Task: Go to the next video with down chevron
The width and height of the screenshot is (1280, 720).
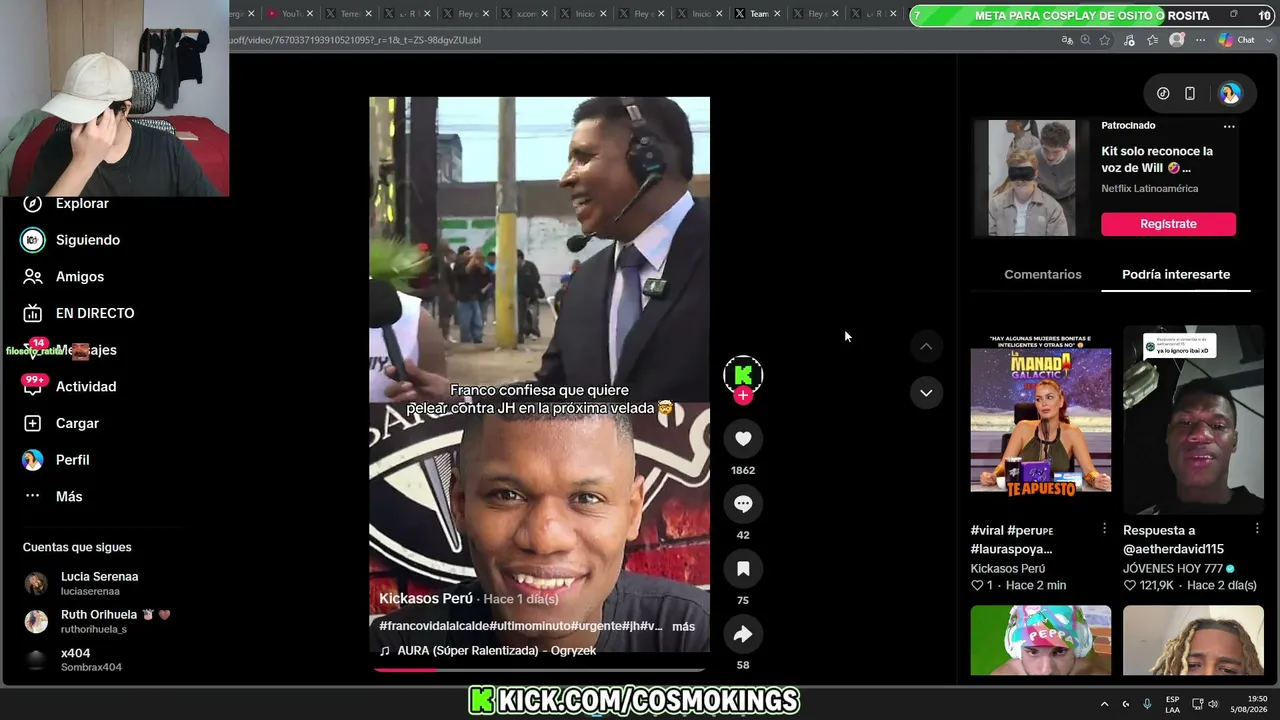Action: click(x=926, y=393)
